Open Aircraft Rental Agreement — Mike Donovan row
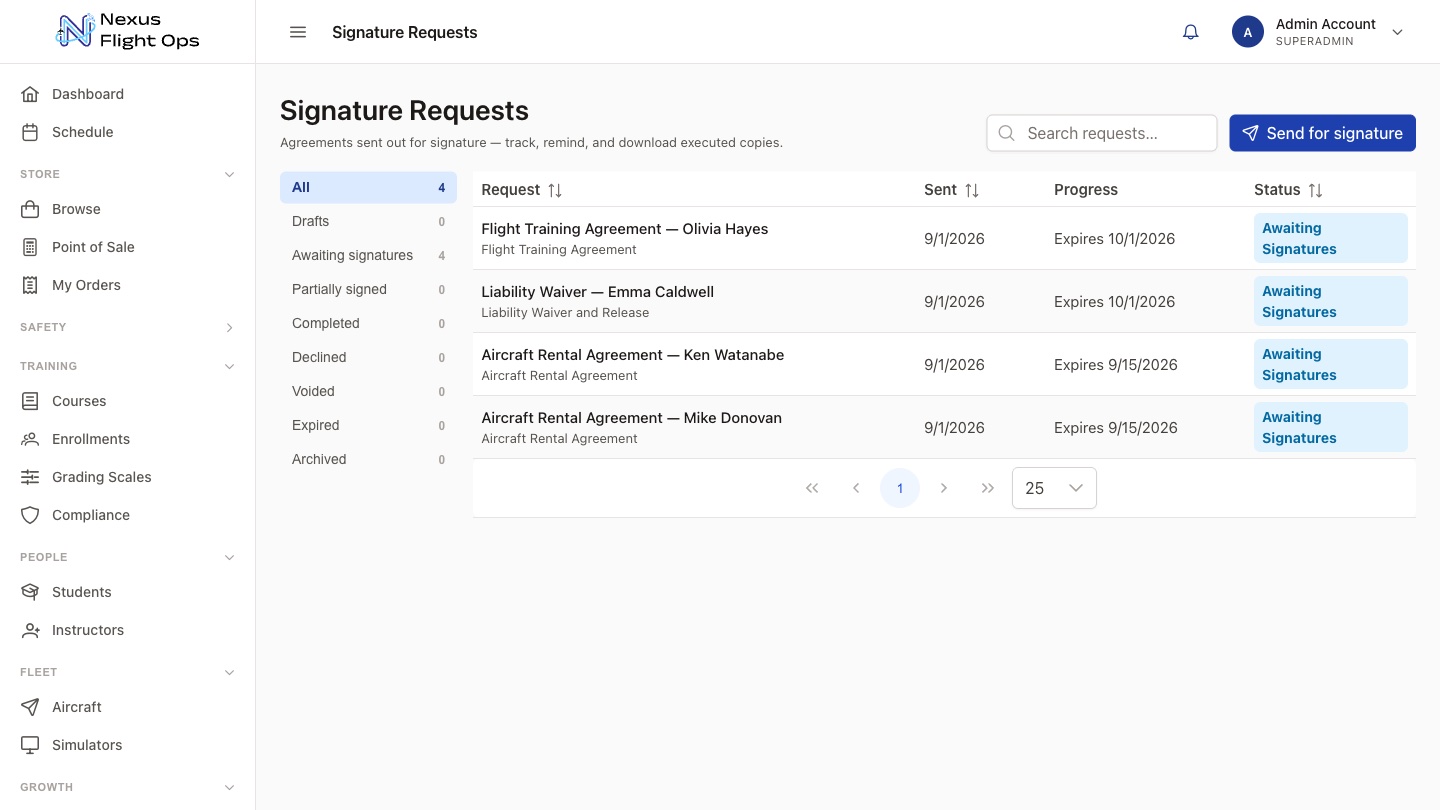Image resolution: width=1440 pixels, height=810 pixels. [944, 427]
